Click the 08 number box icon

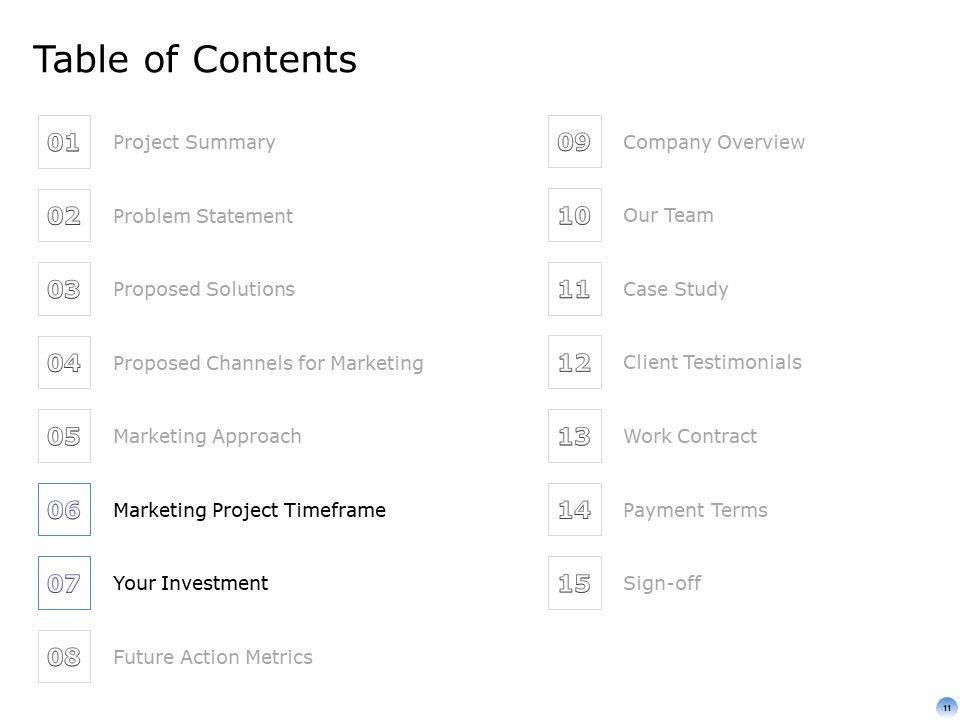coord(64,657)
